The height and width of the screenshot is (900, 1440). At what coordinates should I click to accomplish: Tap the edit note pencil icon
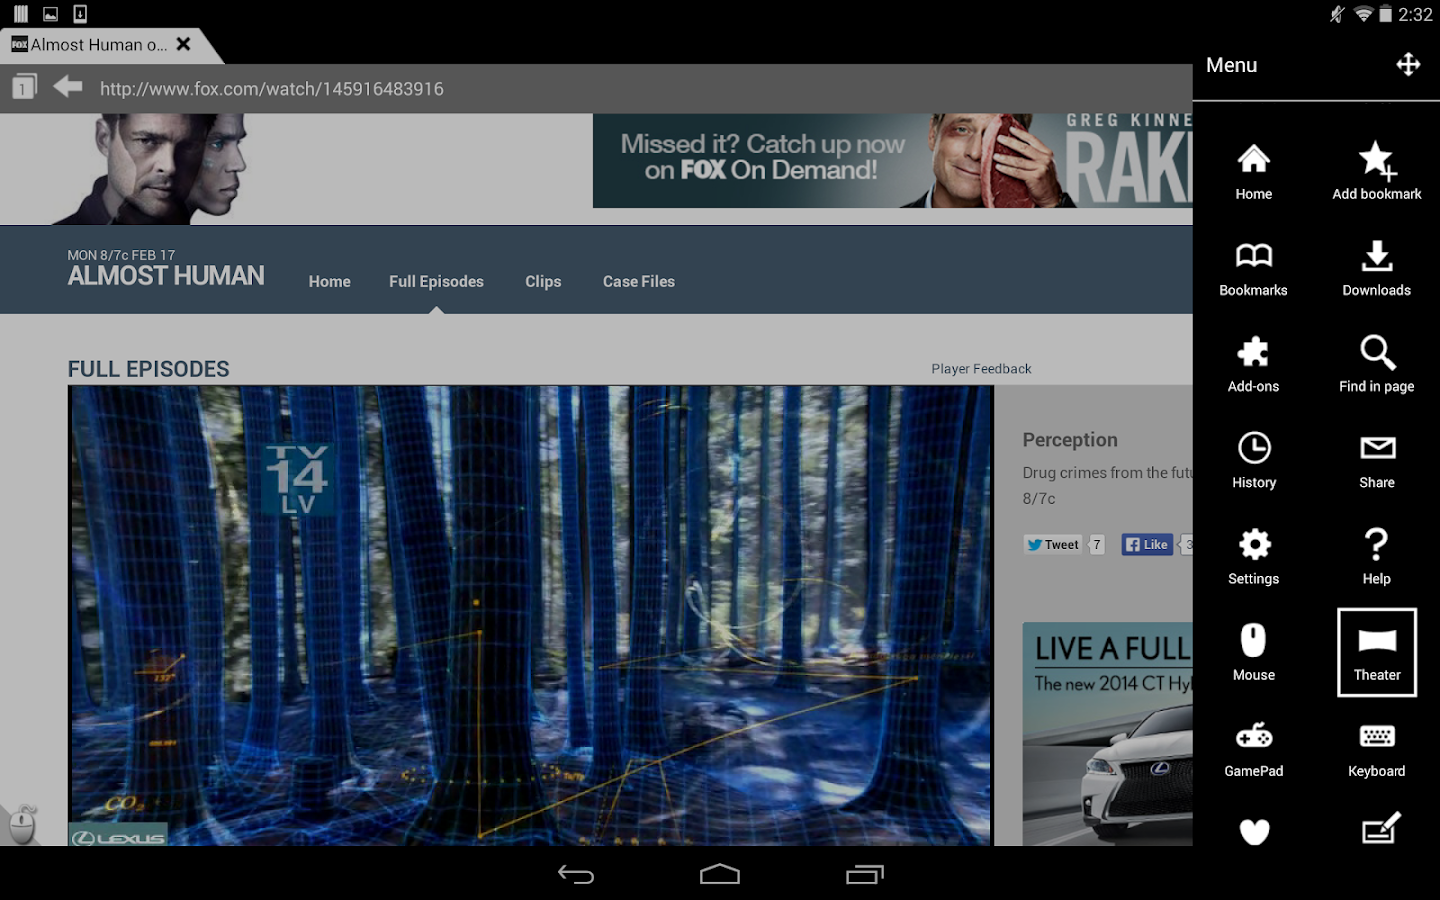[x=1380, y=829]
